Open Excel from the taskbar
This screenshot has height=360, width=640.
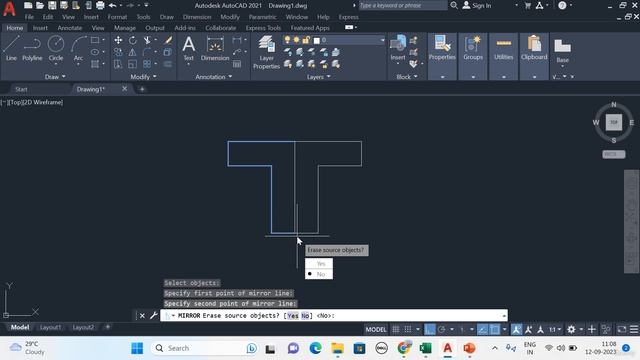click(x=425, y=348)
